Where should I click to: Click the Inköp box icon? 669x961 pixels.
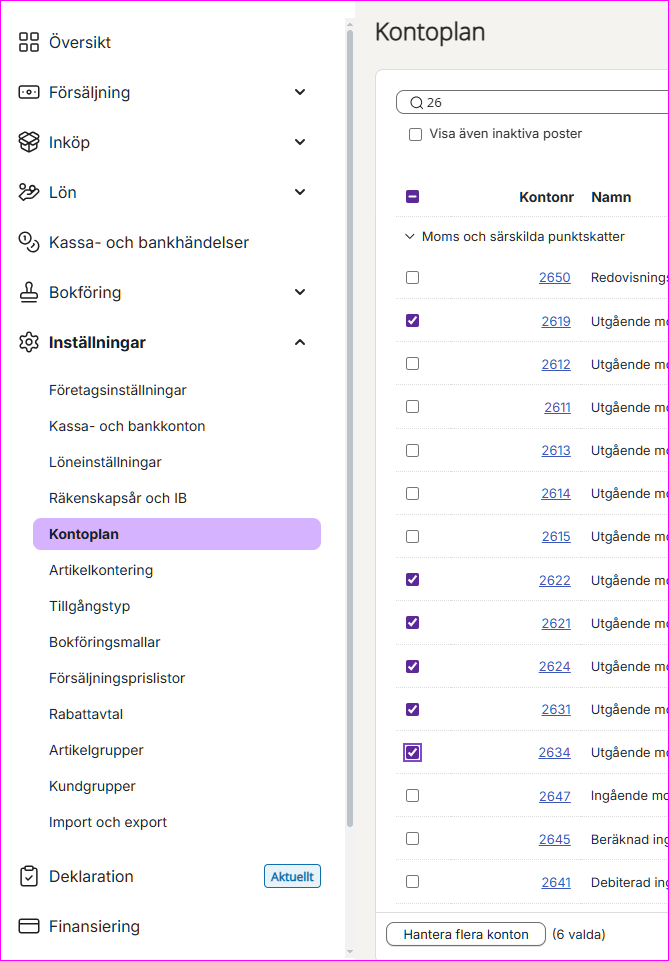point(29,142)
